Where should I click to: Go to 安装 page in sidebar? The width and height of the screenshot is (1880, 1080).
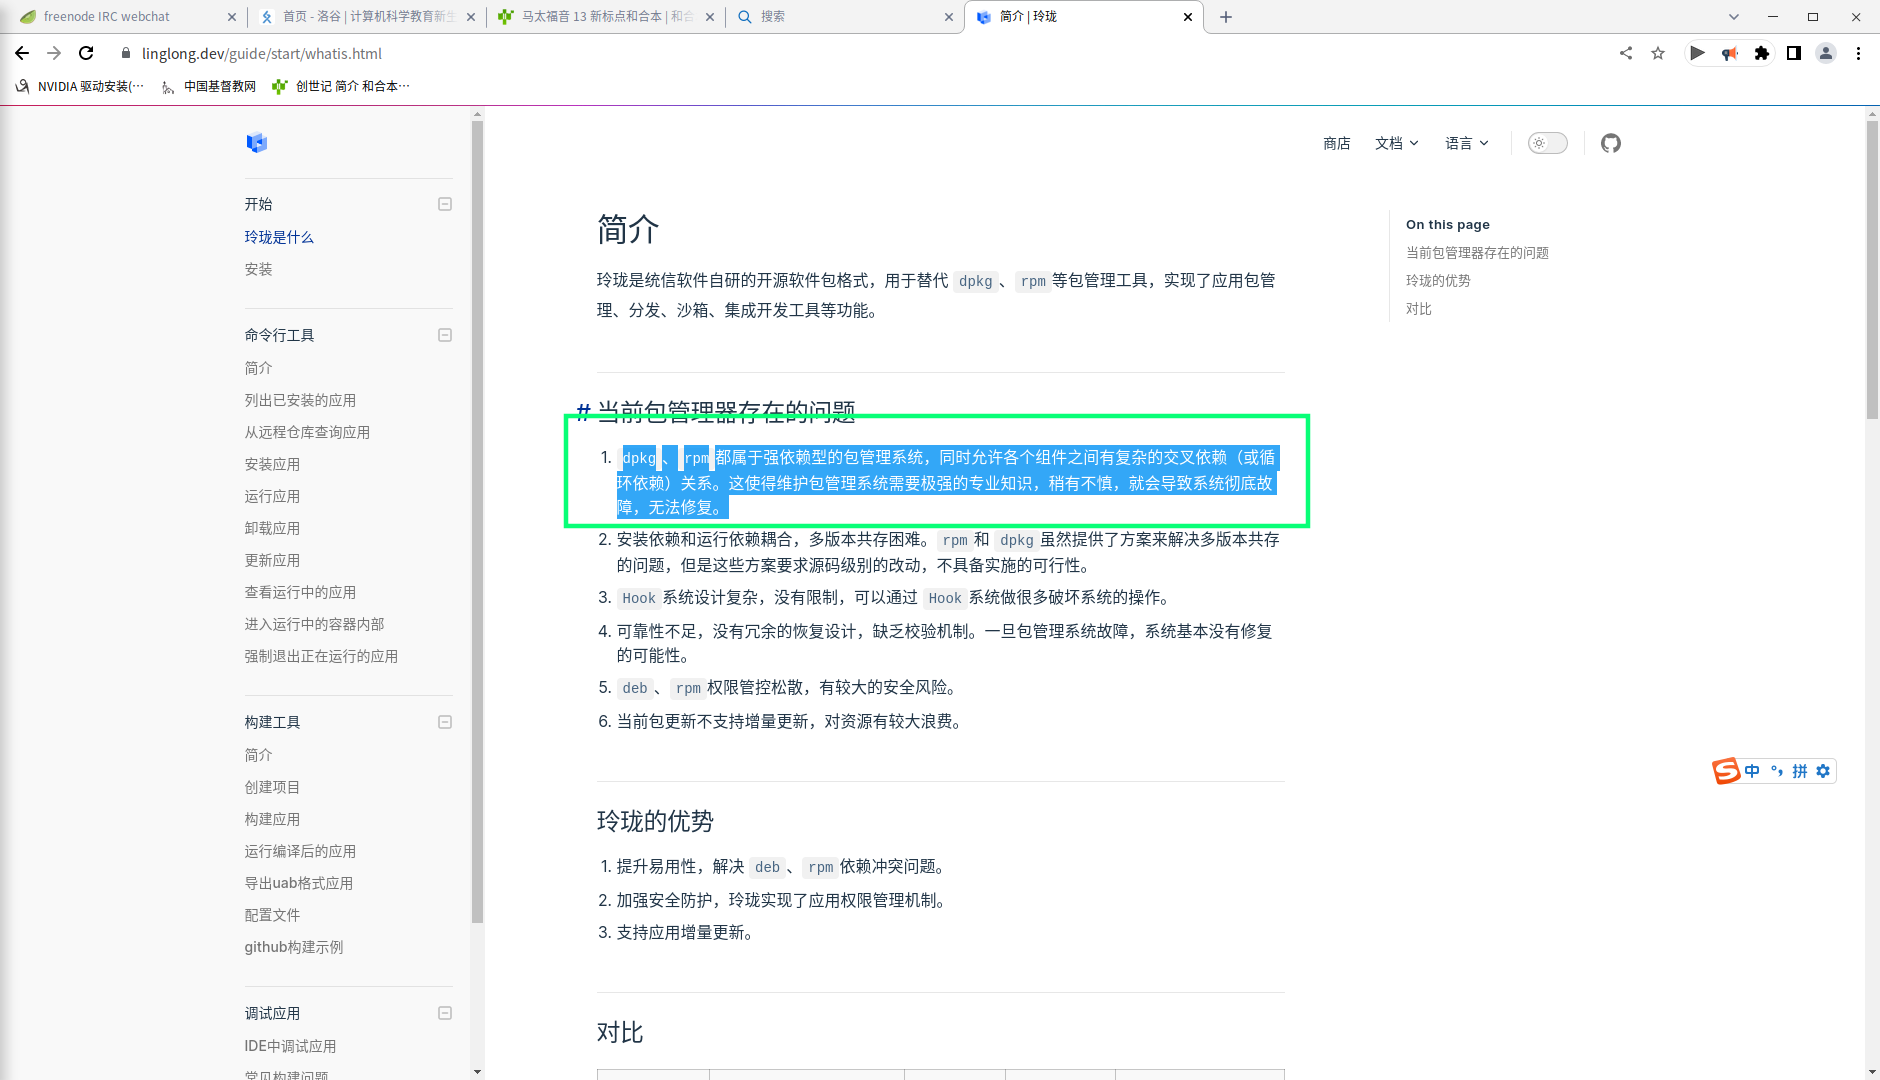258,269
